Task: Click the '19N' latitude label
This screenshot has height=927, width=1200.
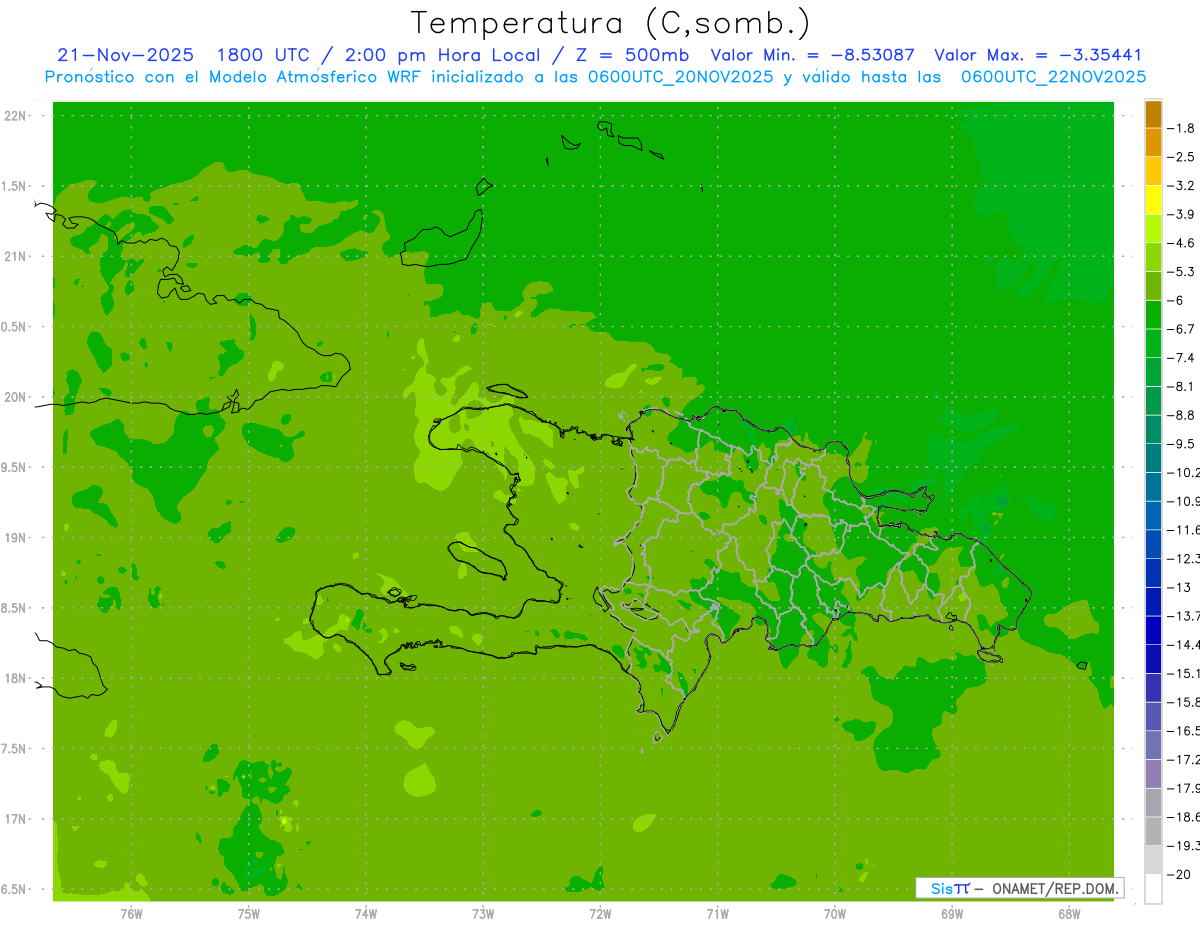Action: point(14,538)
